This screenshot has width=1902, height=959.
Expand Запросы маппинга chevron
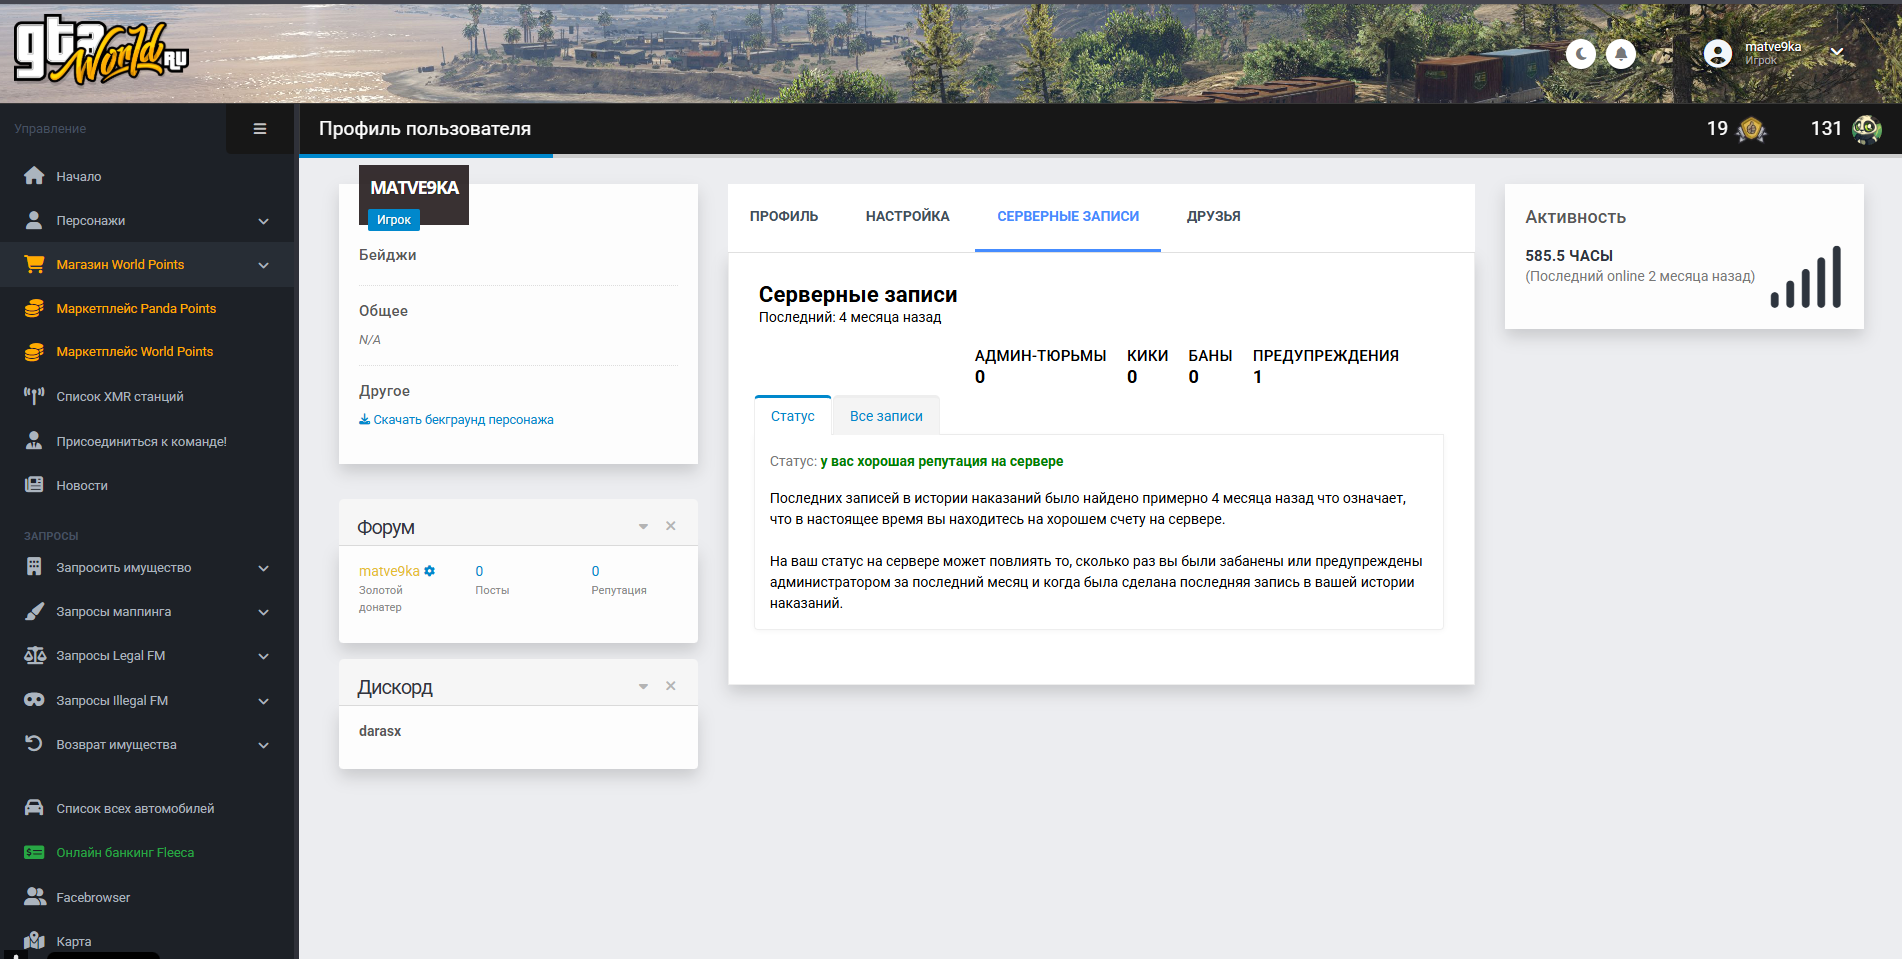click(264, 612)
